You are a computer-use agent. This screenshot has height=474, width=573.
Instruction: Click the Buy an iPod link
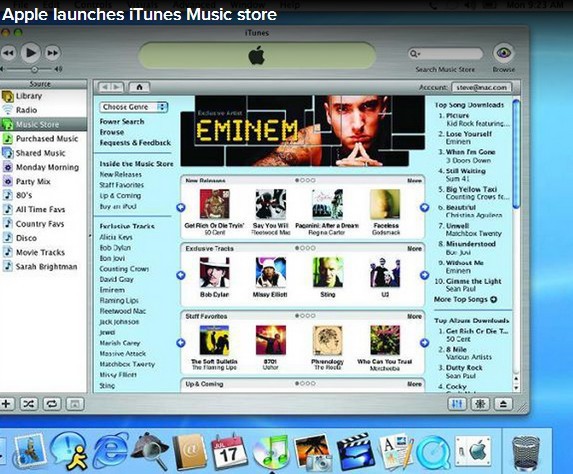[118, 206]
